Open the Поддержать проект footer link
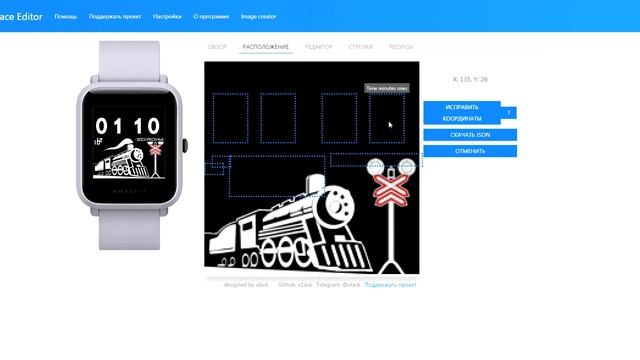 pos(390,285)
